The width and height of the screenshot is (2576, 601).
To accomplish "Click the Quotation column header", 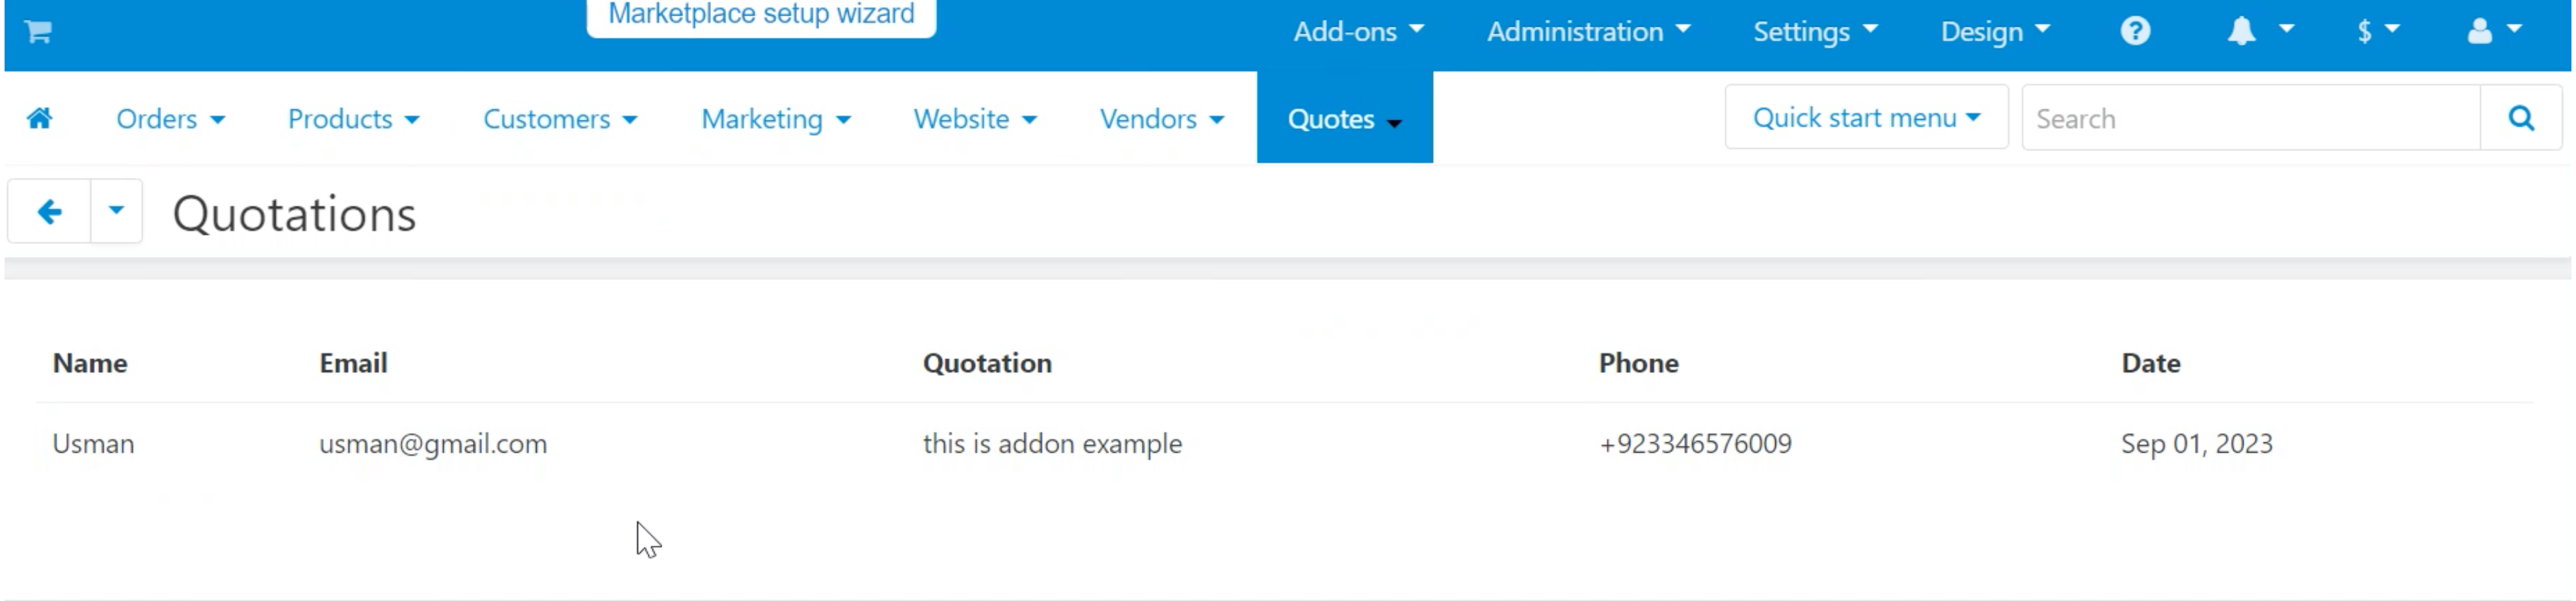I will click(x=987, y=363).
